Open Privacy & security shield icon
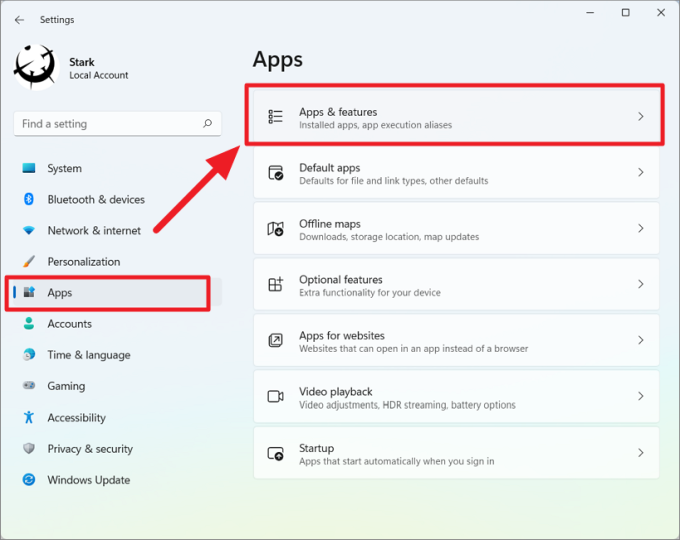The image size is (680, 540). 29,449
